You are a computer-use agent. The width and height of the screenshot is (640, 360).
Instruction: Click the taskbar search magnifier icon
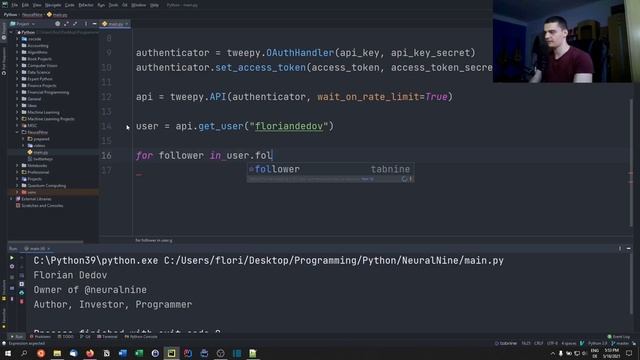pyautogui.click(x=24, y=353)
